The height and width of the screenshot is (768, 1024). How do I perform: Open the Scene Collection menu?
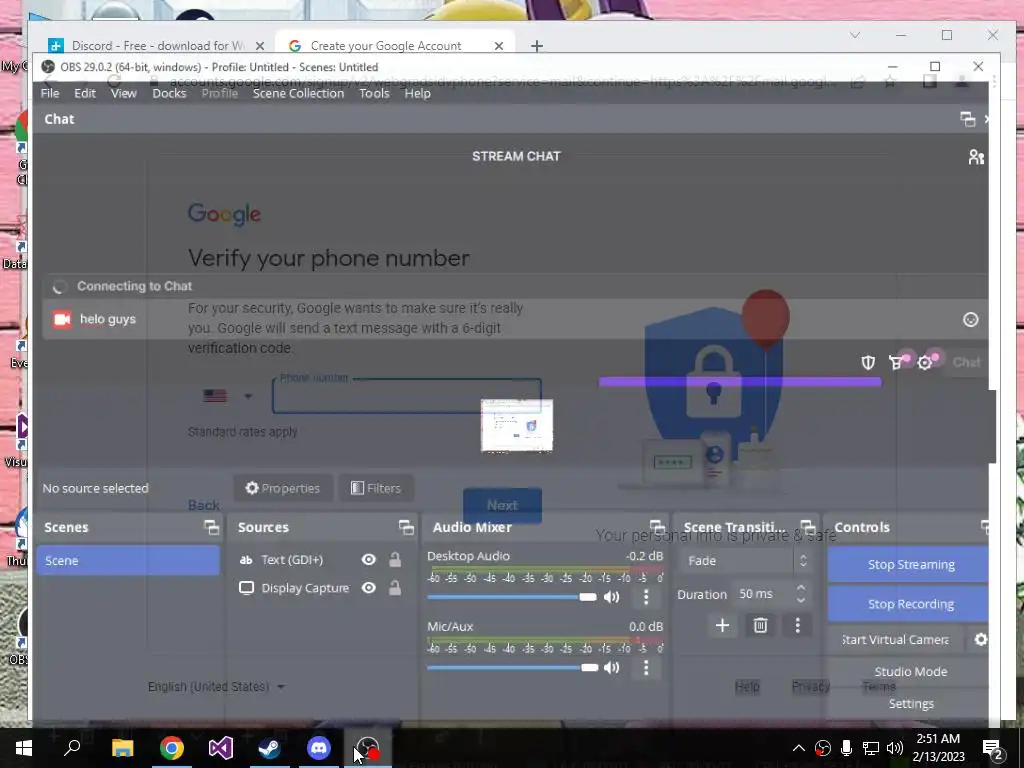coord(298,93)
